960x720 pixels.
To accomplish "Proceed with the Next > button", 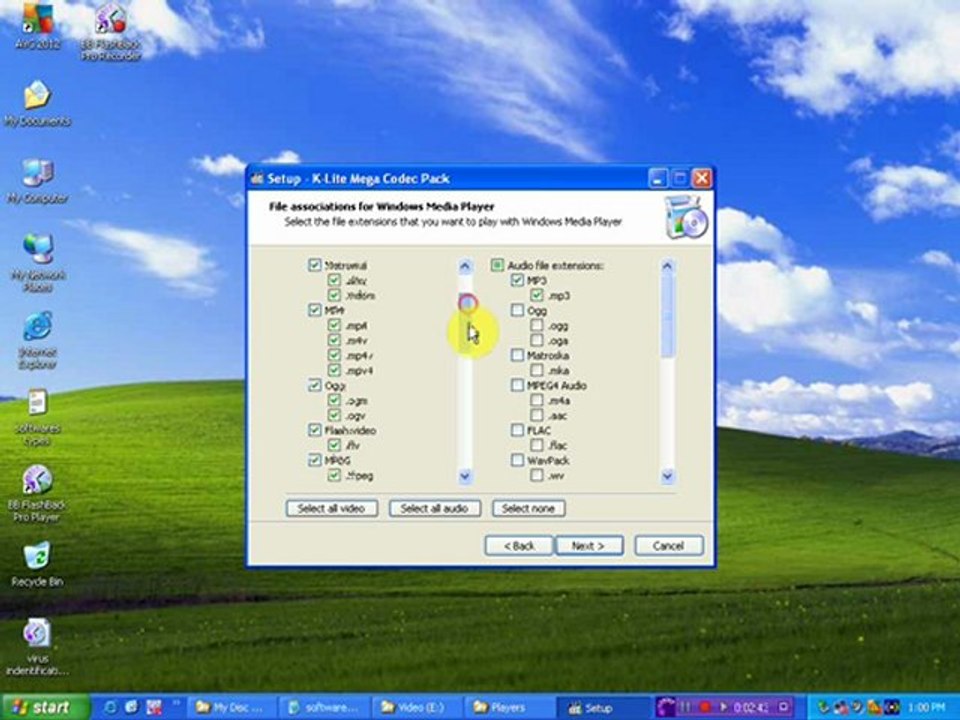I will 589,546.
